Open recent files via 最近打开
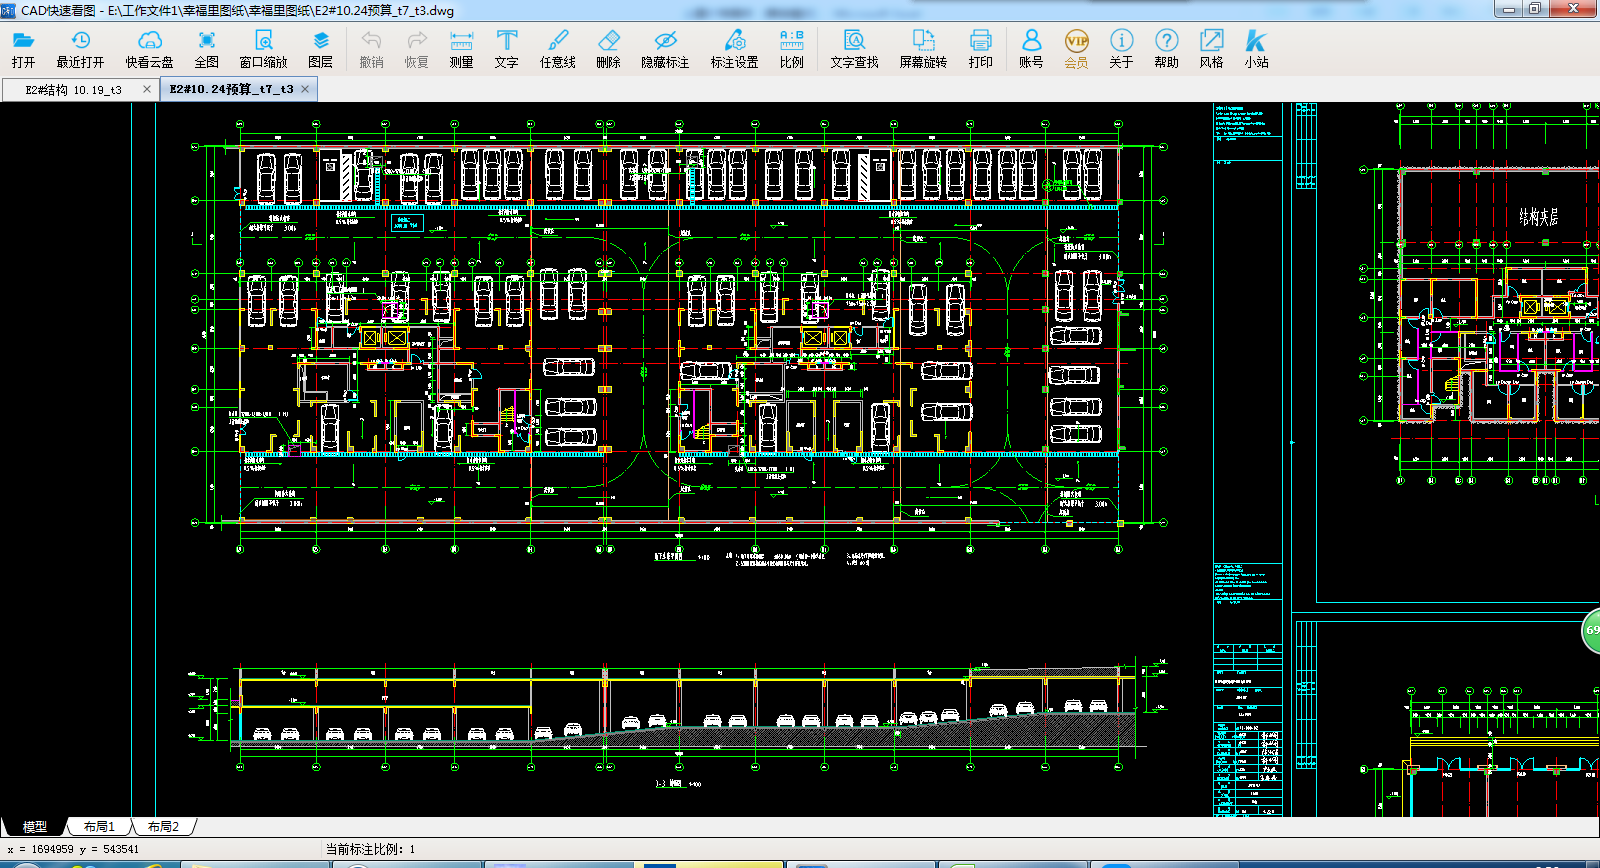 [80, 49]
